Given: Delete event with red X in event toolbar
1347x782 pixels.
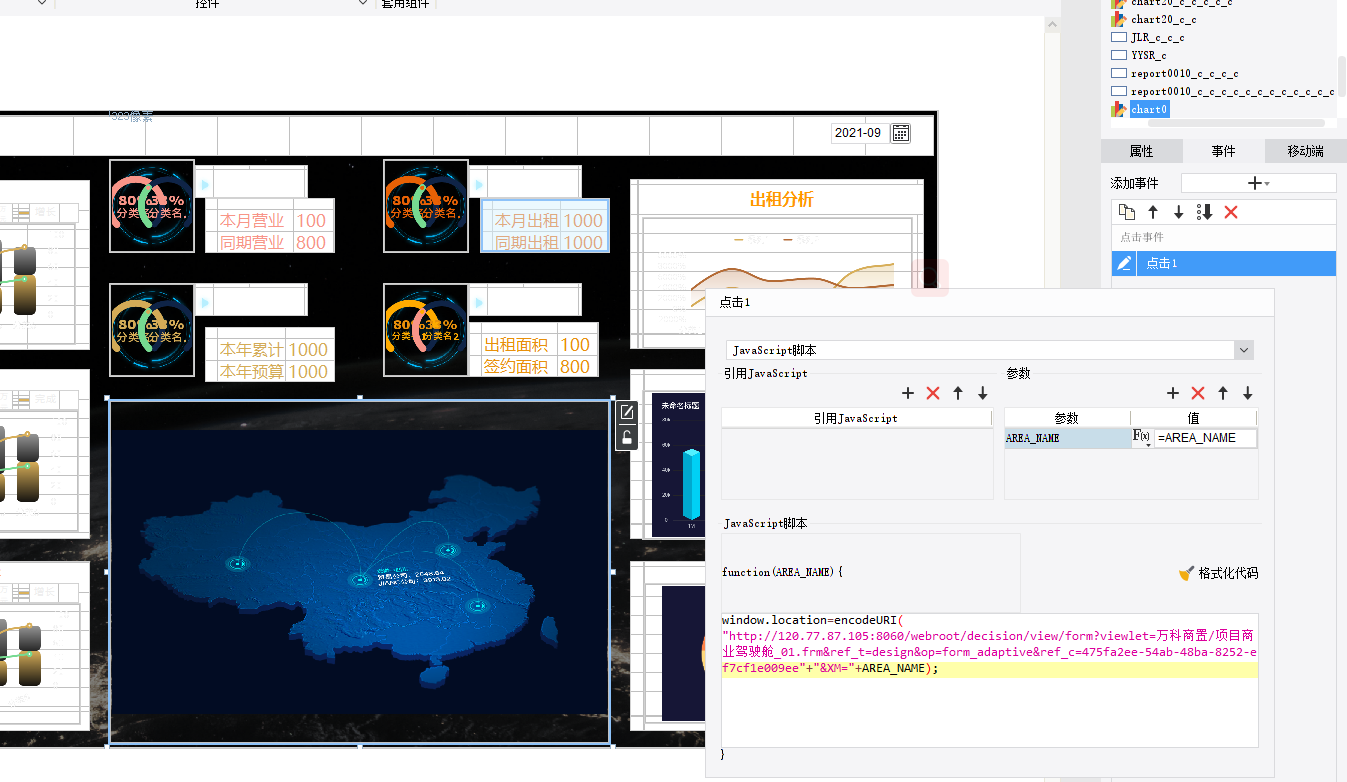Looking at the screenshot, I should click(1231, 212).
